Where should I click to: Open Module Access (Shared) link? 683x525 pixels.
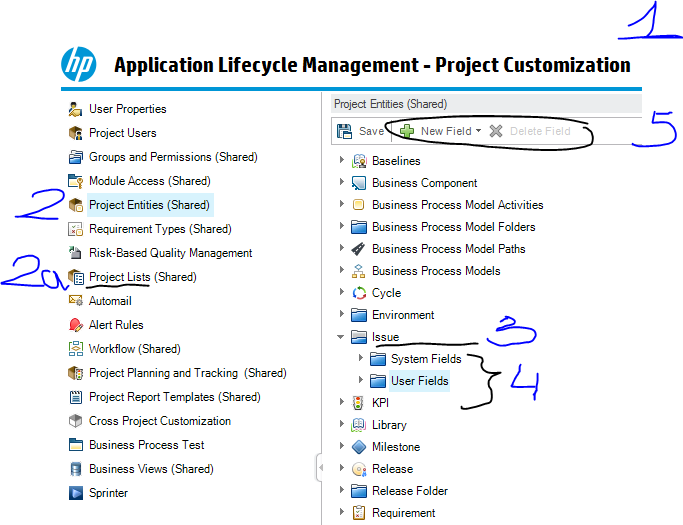pos(148,181)
